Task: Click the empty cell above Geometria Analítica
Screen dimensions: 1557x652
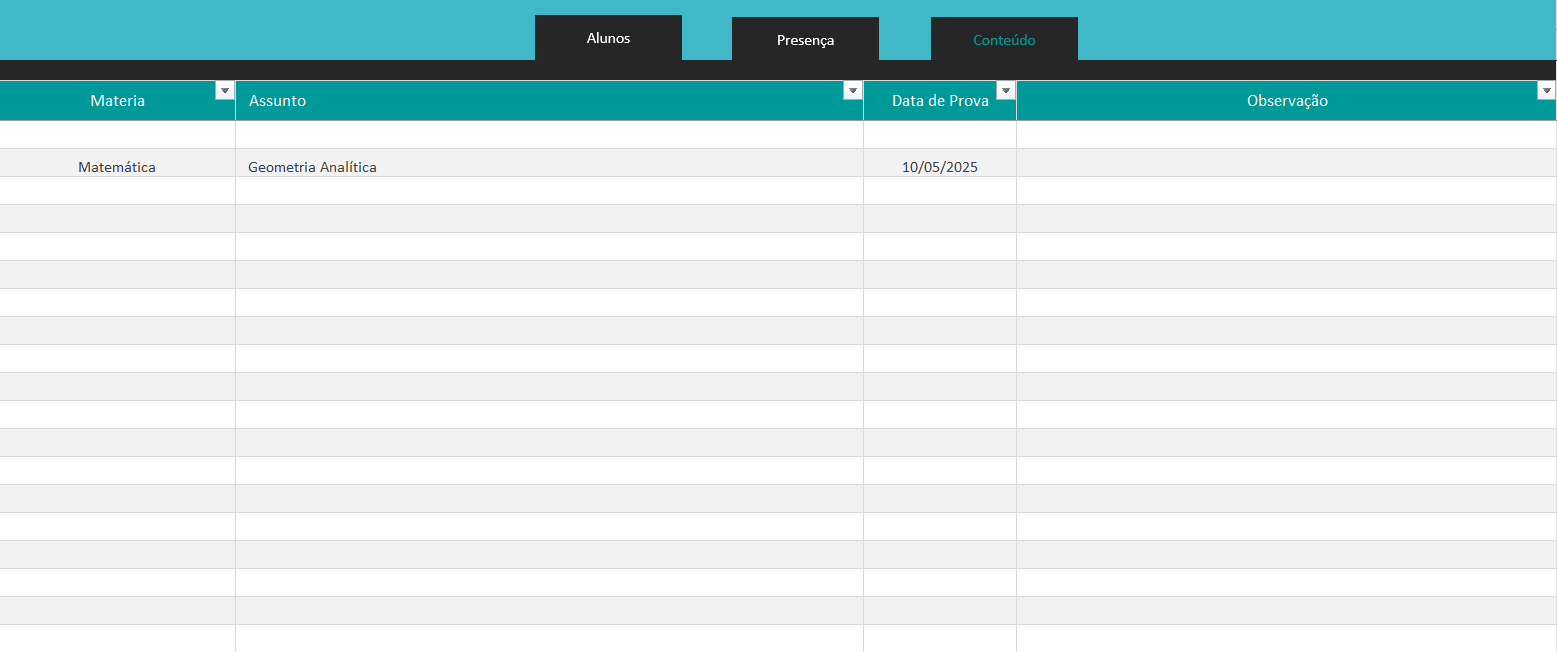Action: pos(549,135)
